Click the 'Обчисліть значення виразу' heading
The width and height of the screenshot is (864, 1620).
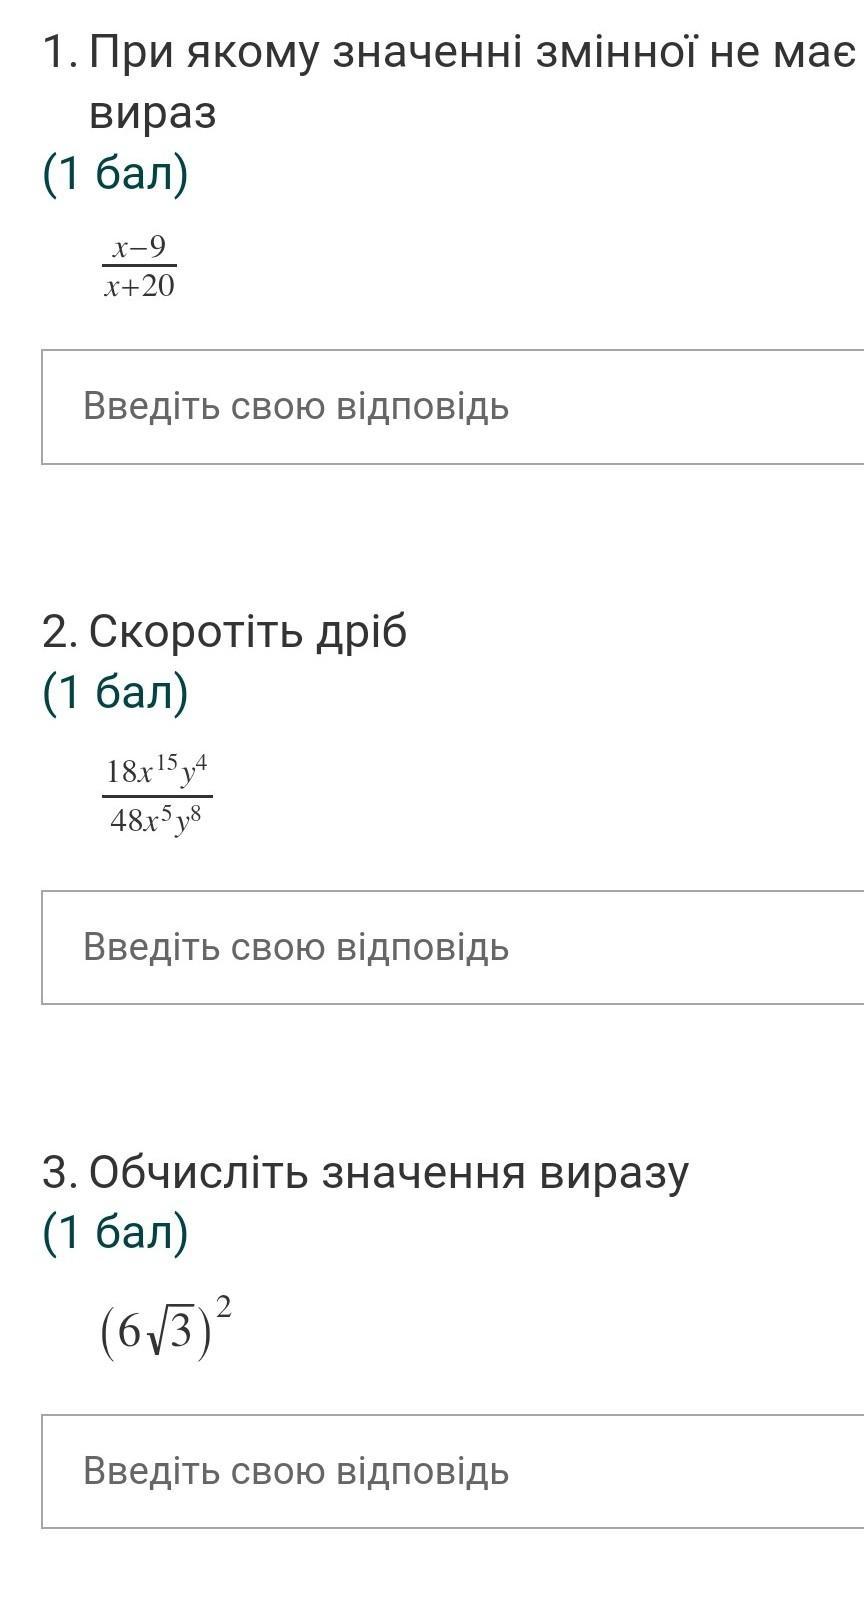tap(388, 1171)
